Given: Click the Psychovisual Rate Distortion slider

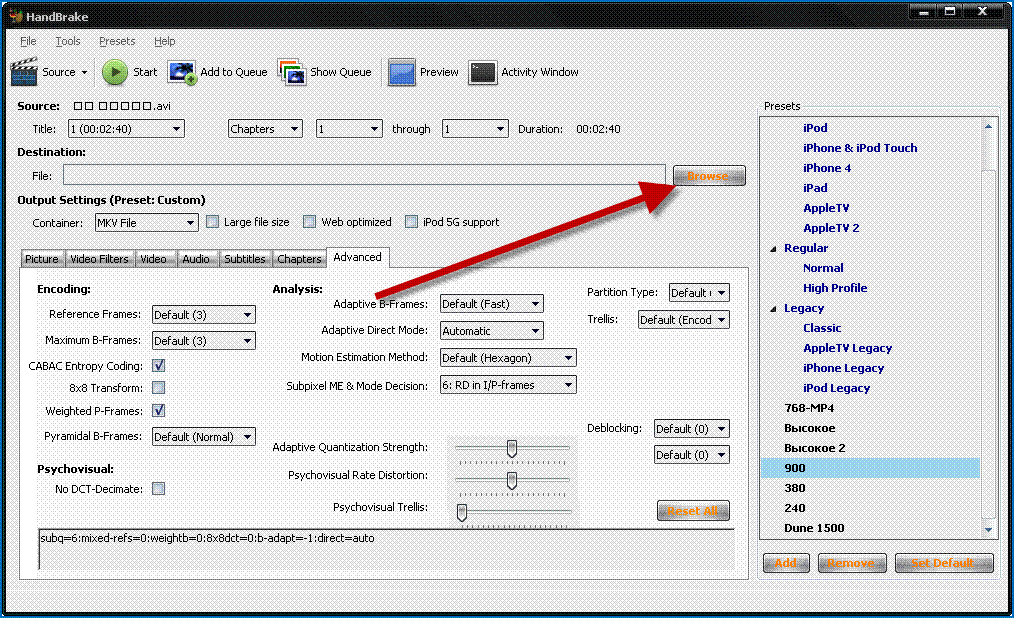Looking at the screenshot, I should 512,481.
